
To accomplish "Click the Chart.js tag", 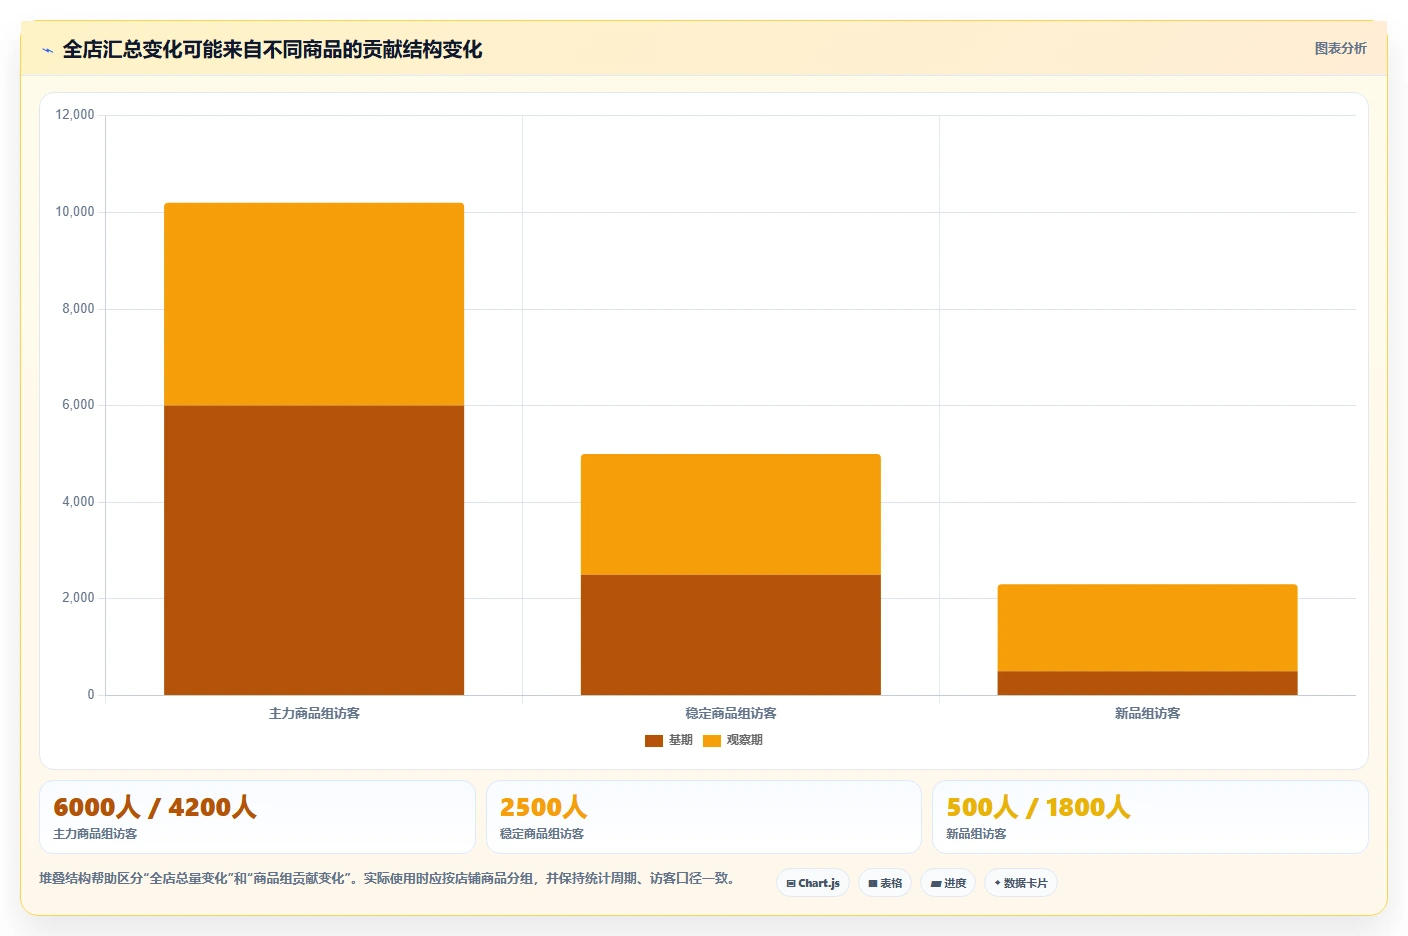I will [x=813, y=883].
